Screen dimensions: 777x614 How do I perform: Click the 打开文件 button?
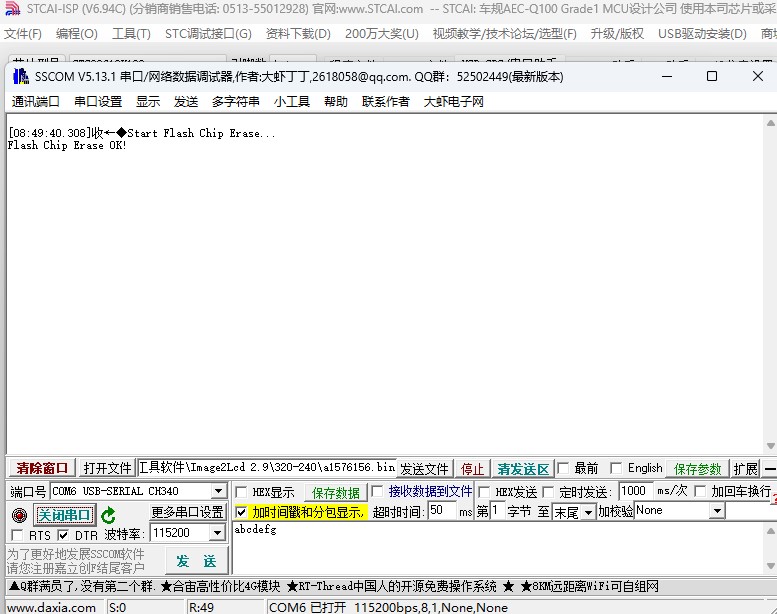coord(107,468)
